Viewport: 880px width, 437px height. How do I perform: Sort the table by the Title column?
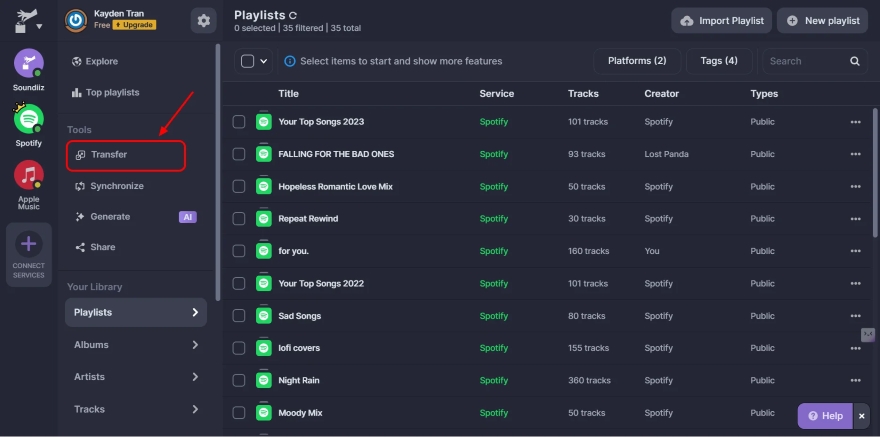coord(288,94)
